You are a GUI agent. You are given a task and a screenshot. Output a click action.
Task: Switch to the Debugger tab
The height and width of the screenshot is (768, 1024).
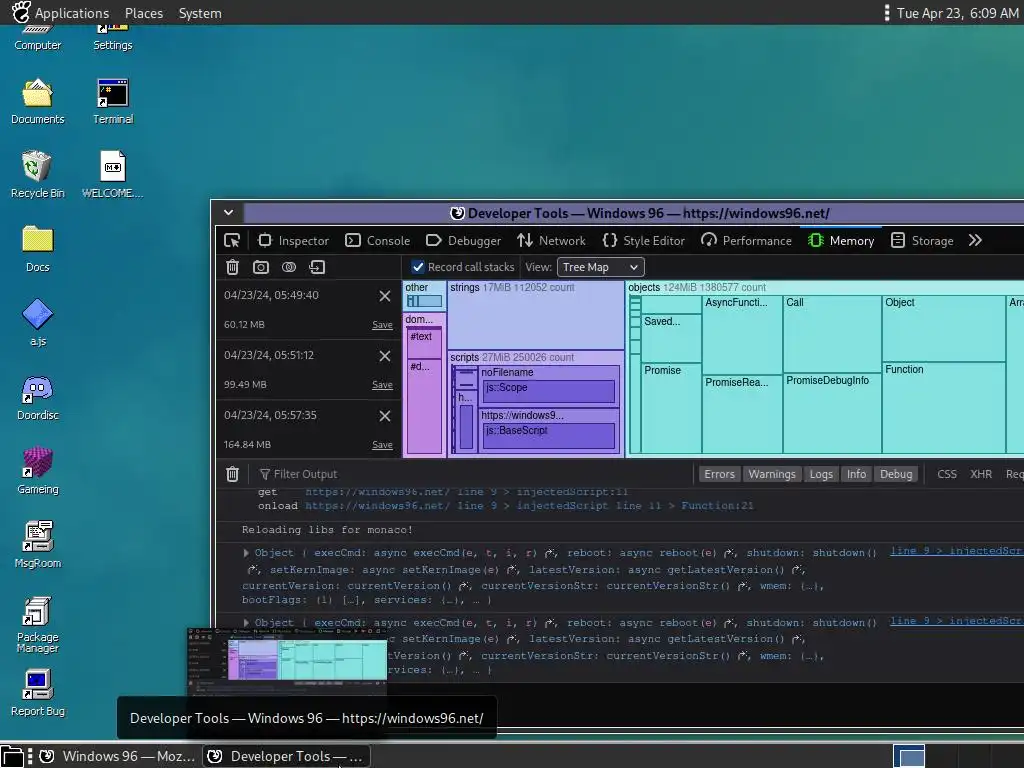[464, 240]
